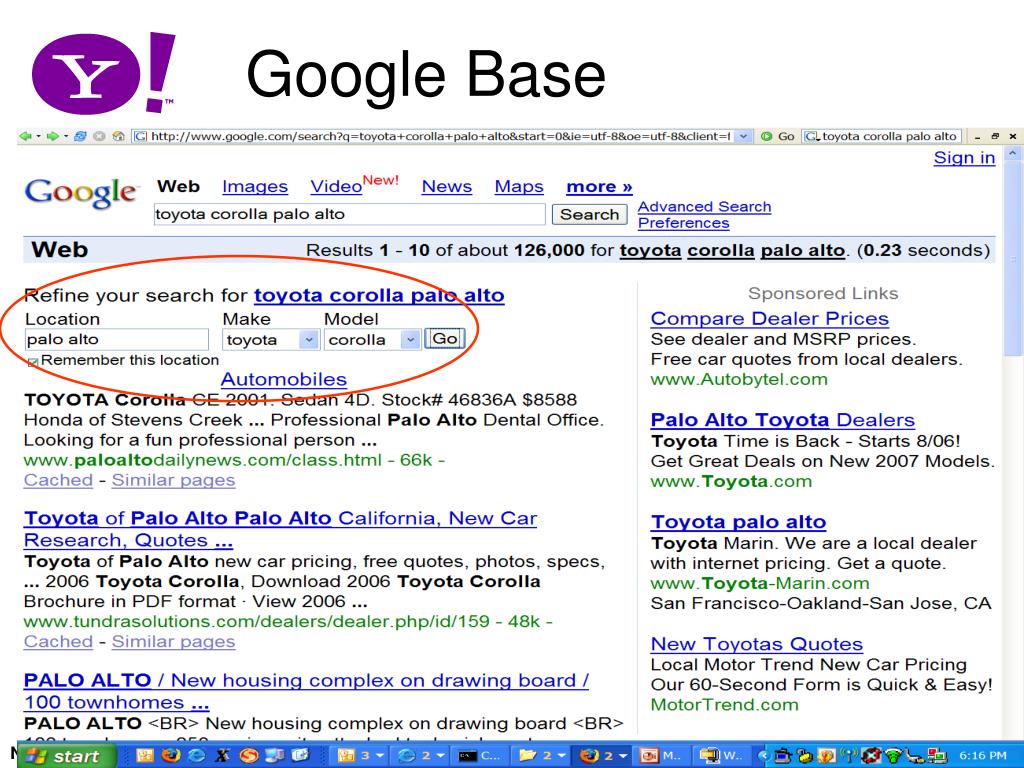Screen dimensions: 1024x768
Task: Click the Google engine icon in toolbar search box
Action: (x=812, y=136)
